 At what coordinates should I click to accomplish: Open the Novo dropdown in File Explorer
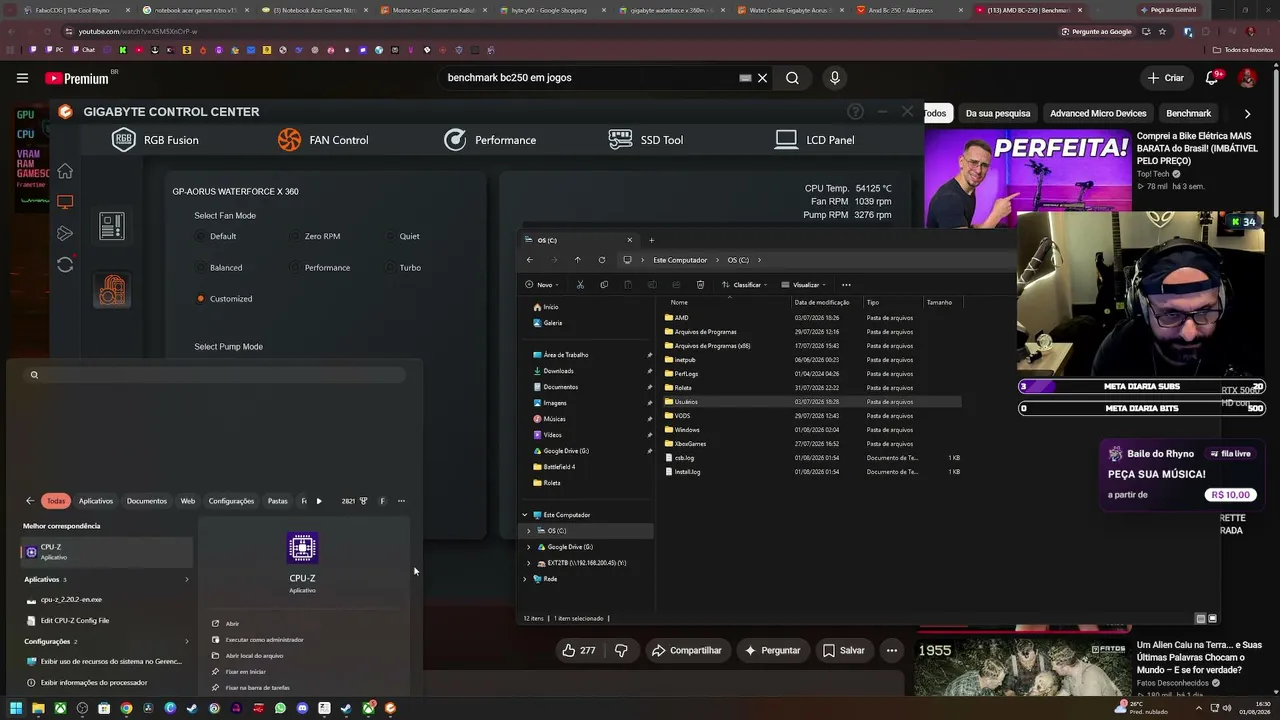pyautogui.click(x=541, y=285)
